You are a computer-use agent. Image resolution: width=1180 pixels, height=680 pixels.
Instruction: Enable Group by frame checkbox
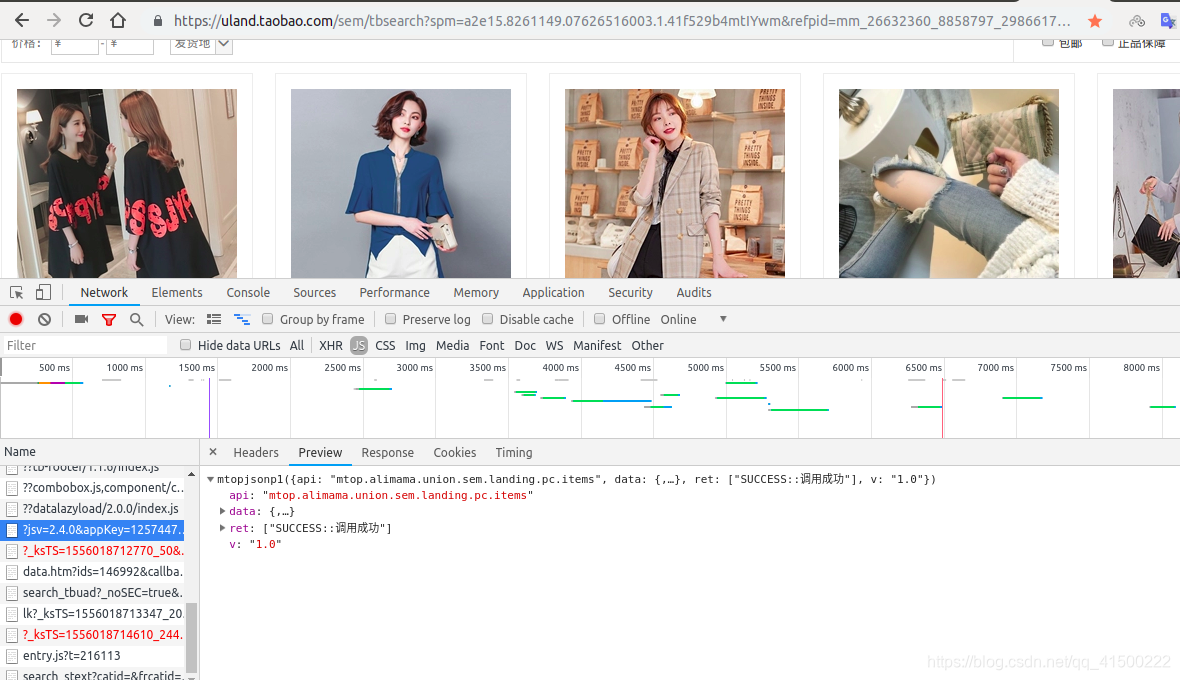[x=267, y=319]
